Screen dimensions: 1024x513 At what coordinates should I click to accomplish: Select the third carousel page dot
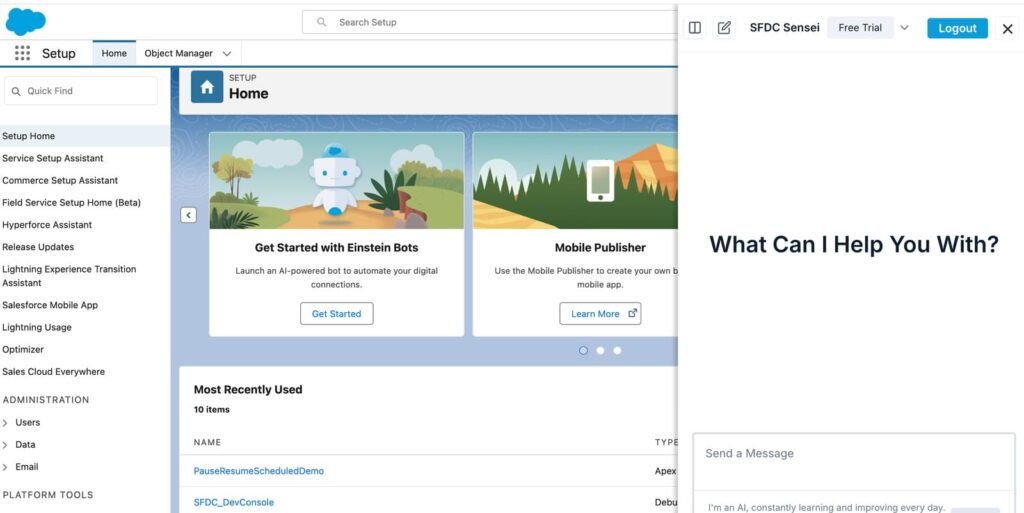(617, 350)
